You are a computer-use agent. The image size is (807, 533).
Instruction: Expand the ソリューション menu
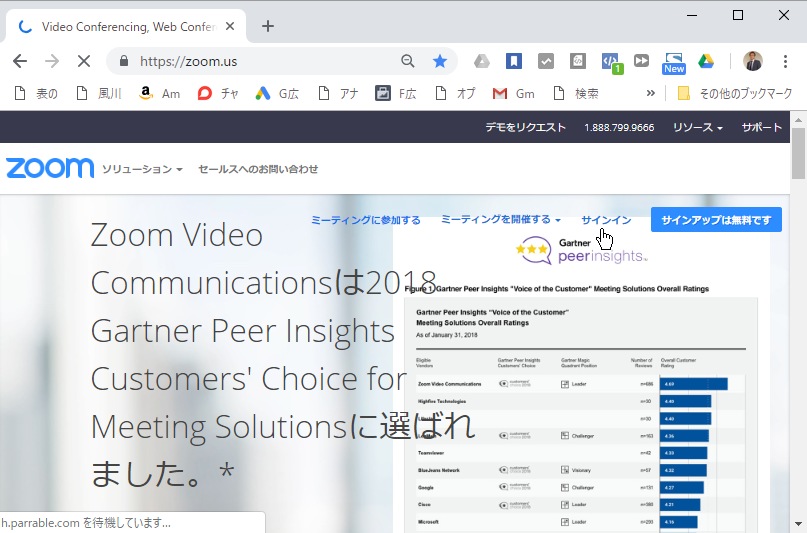(142, 169)
